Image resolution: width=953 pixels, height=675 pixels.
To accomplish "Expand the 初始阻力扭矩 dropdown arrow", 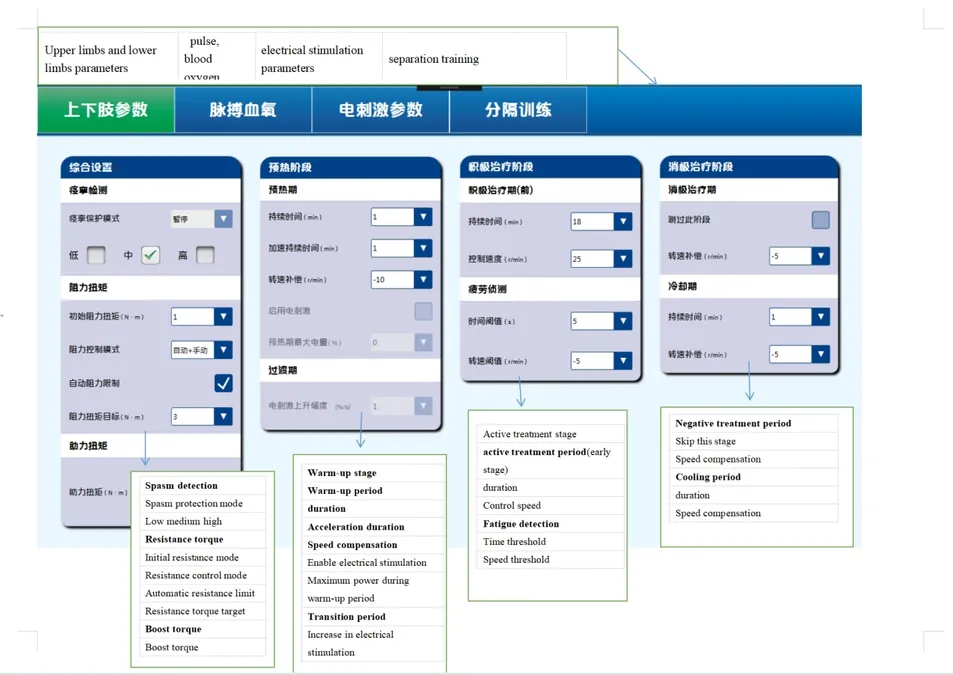I will coord(223,317).
